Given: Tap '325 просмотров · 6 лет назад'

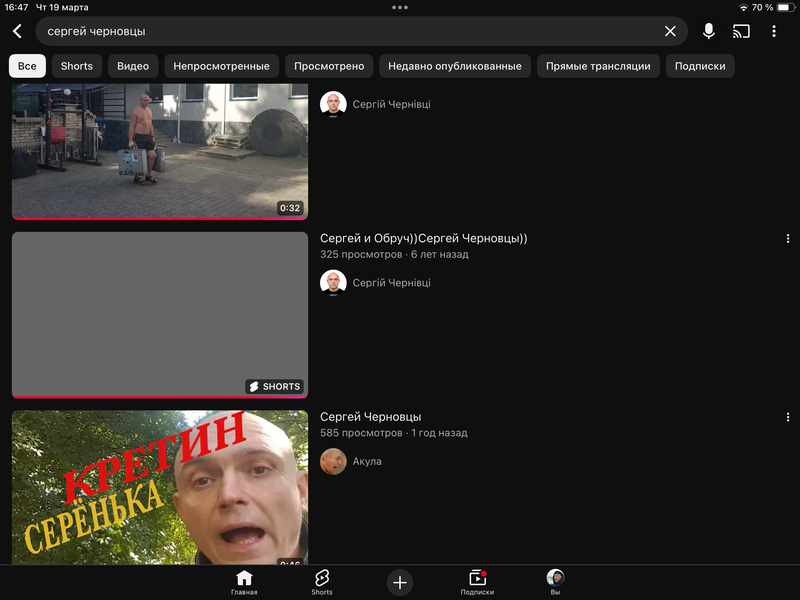Looking at the screenshot, I should (x=394, y=254).
